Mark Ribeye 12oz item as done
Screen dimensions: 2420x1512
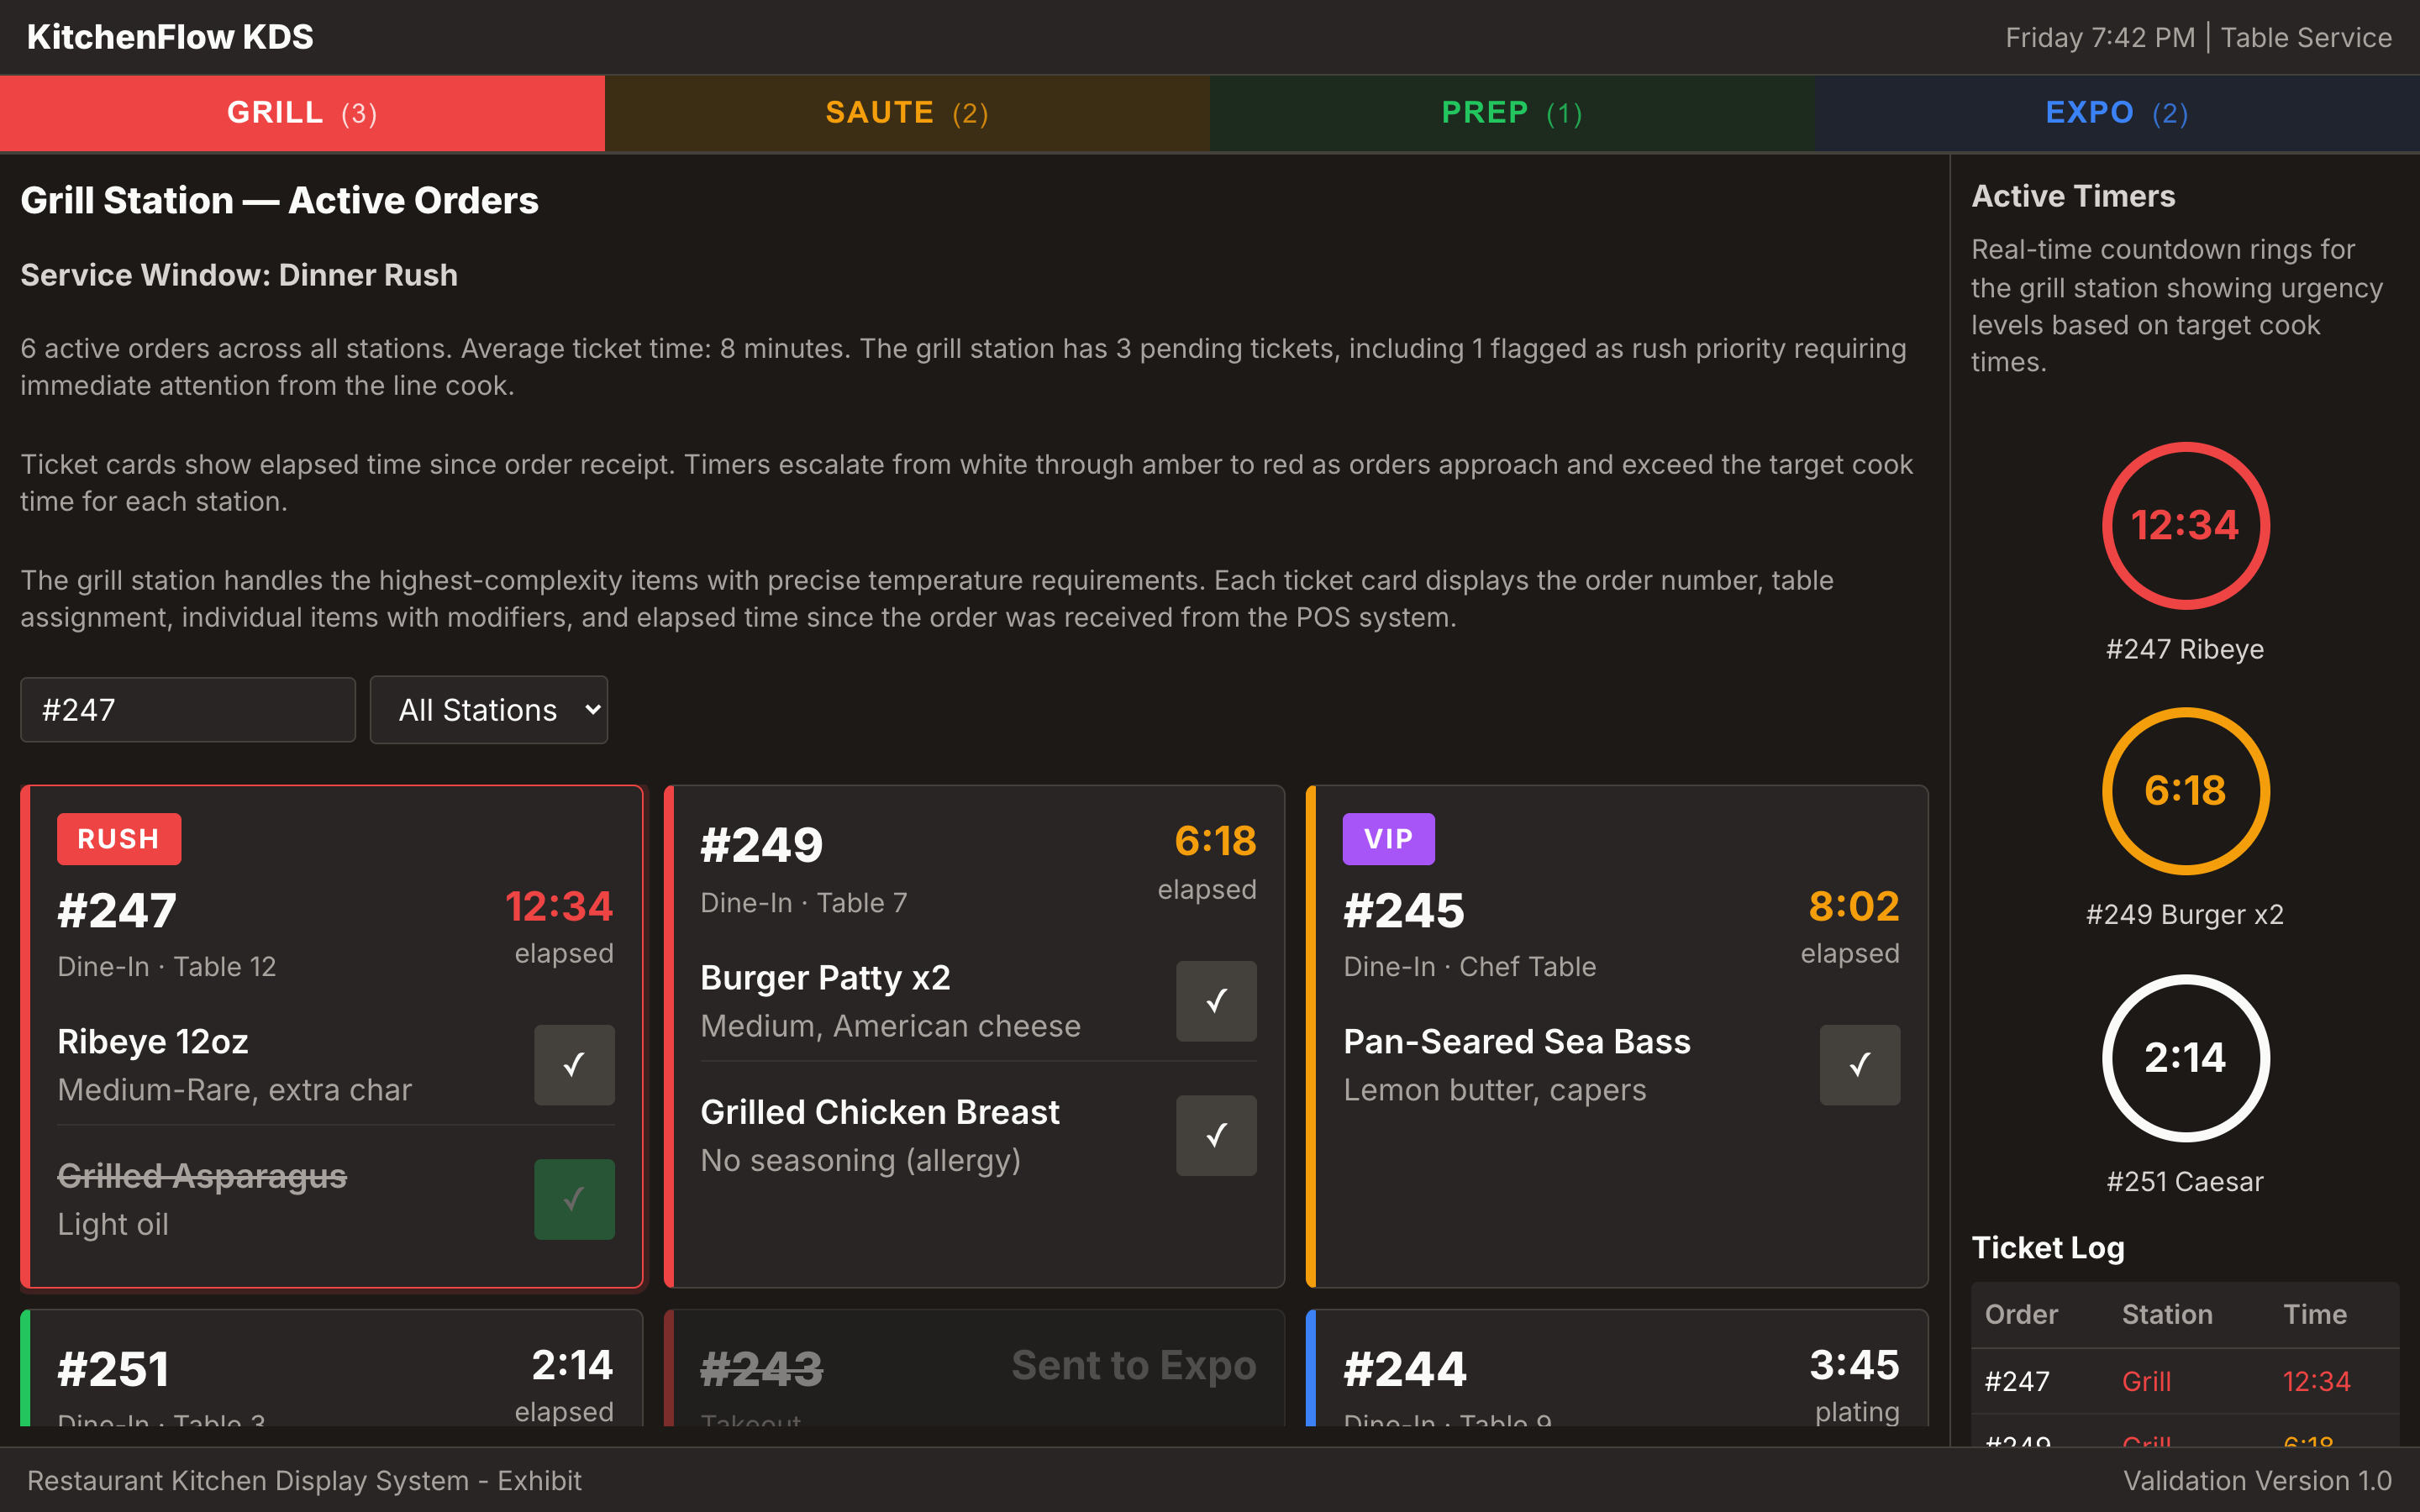coord(574,1064)
